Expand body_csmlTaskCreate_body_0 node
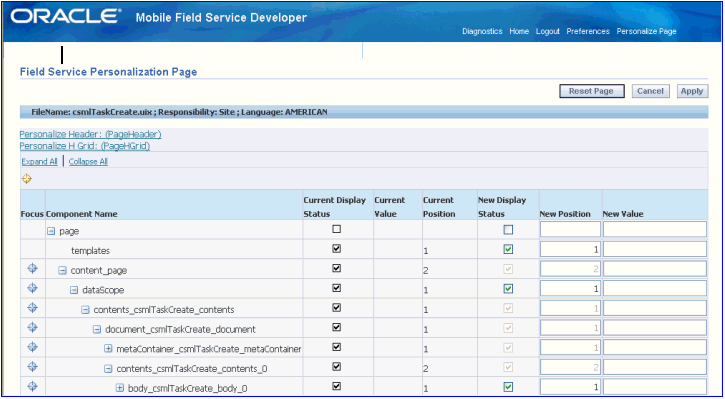The image size is (725, 399). coord(119,388)
